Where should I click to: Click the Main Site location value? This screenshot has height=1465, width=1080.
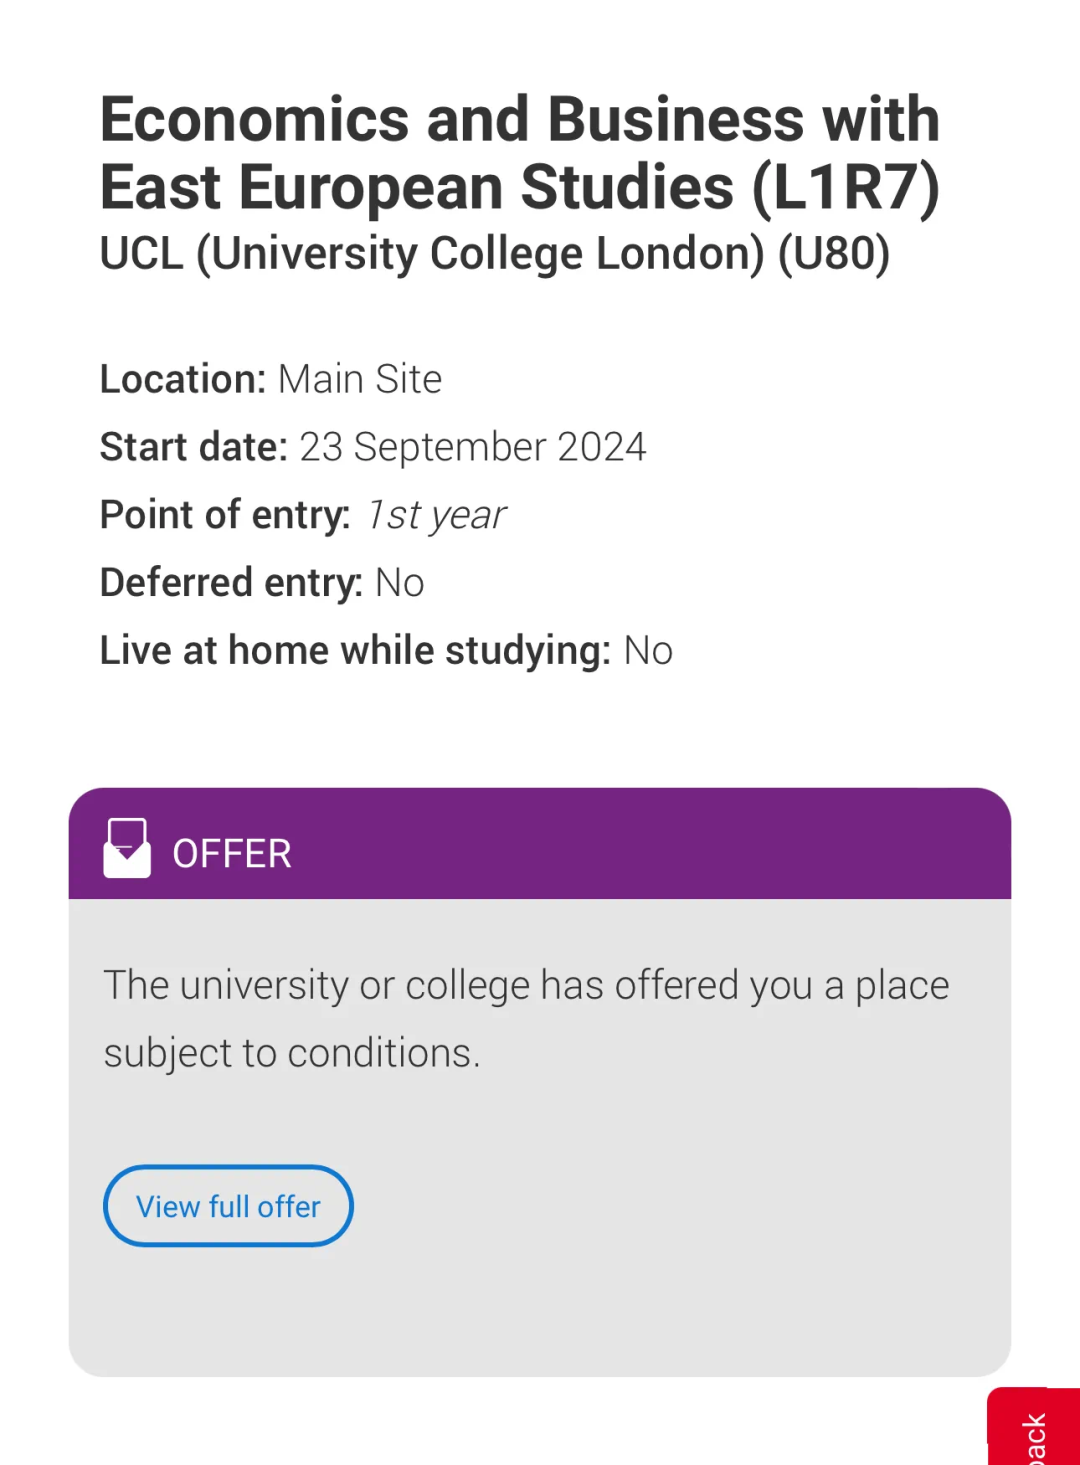[360, 380]
